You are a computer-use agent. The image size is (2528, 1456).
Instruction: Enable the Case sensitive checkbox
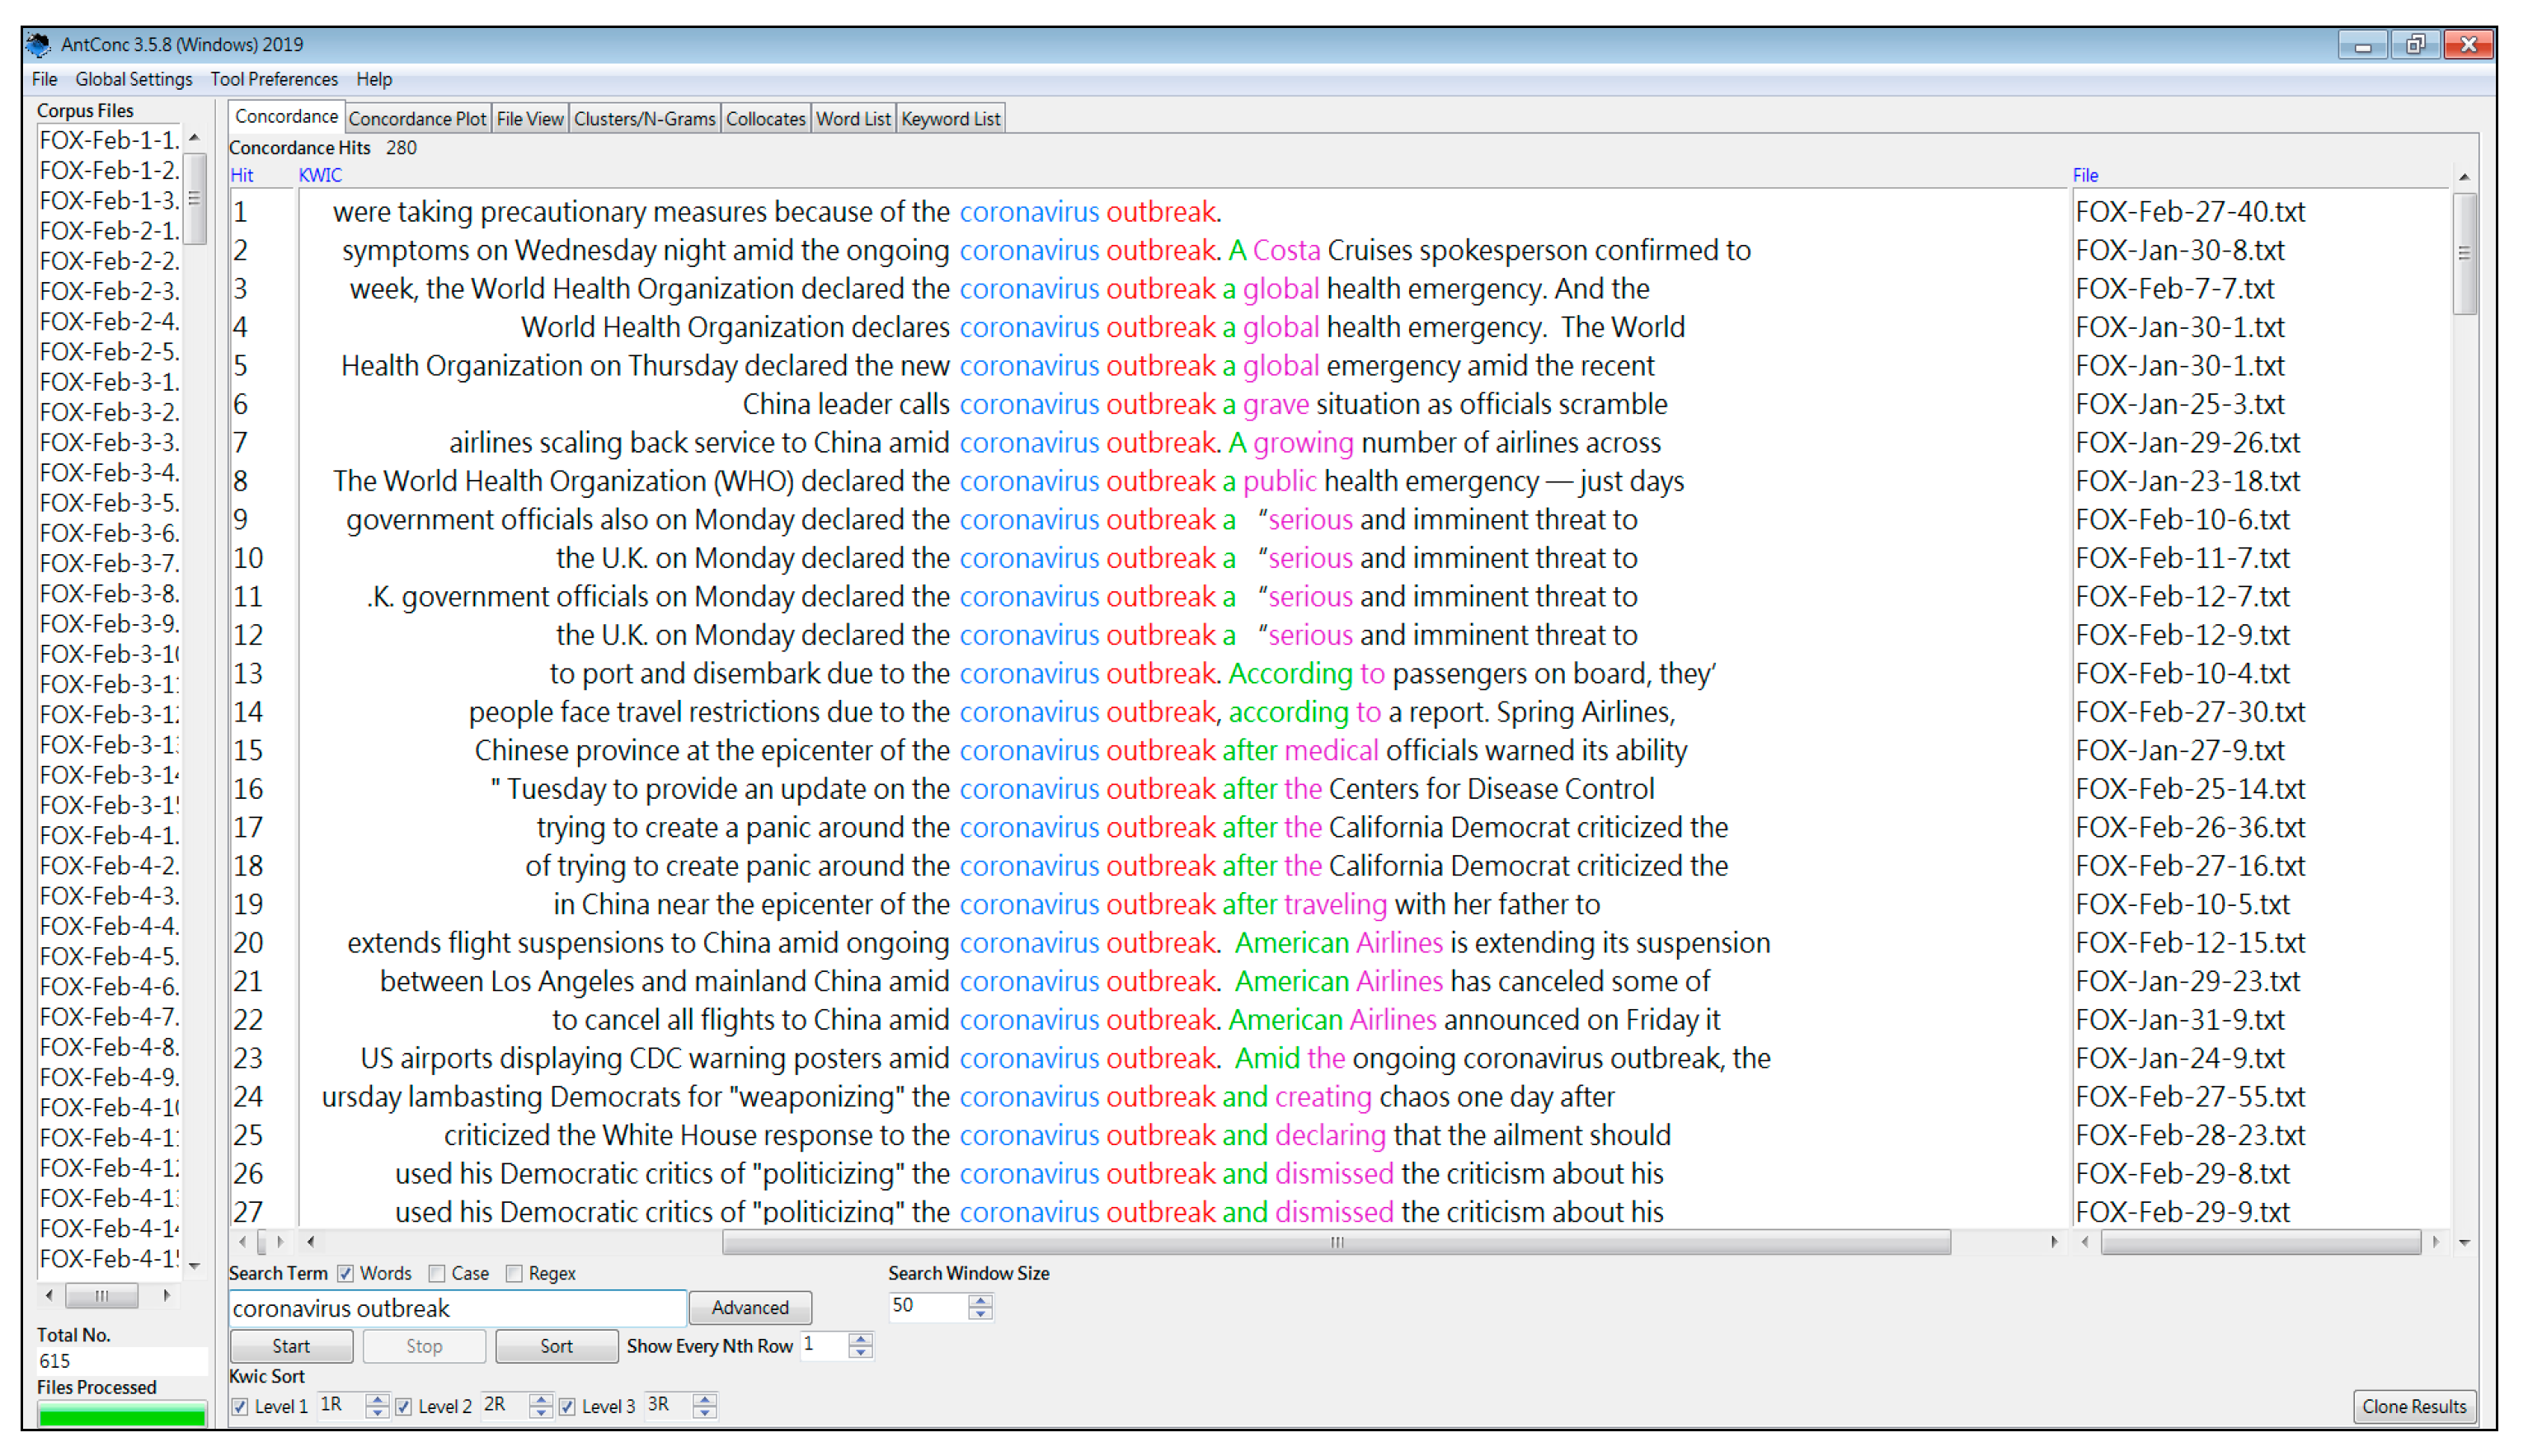[437, 1273]
